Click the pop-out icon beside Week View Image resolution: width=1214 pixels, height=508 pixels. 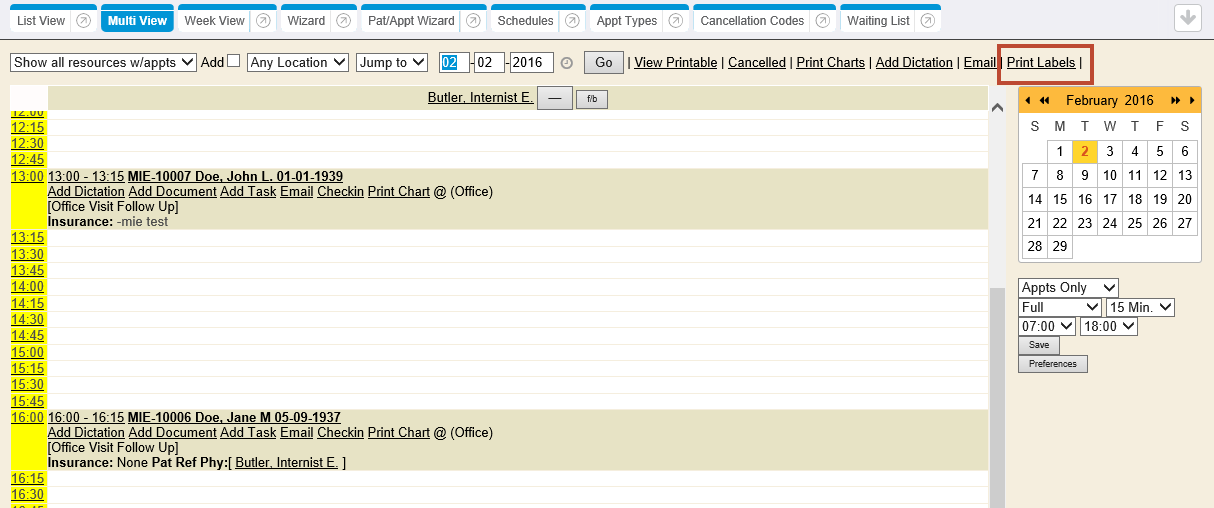click(x=262, y=21)
